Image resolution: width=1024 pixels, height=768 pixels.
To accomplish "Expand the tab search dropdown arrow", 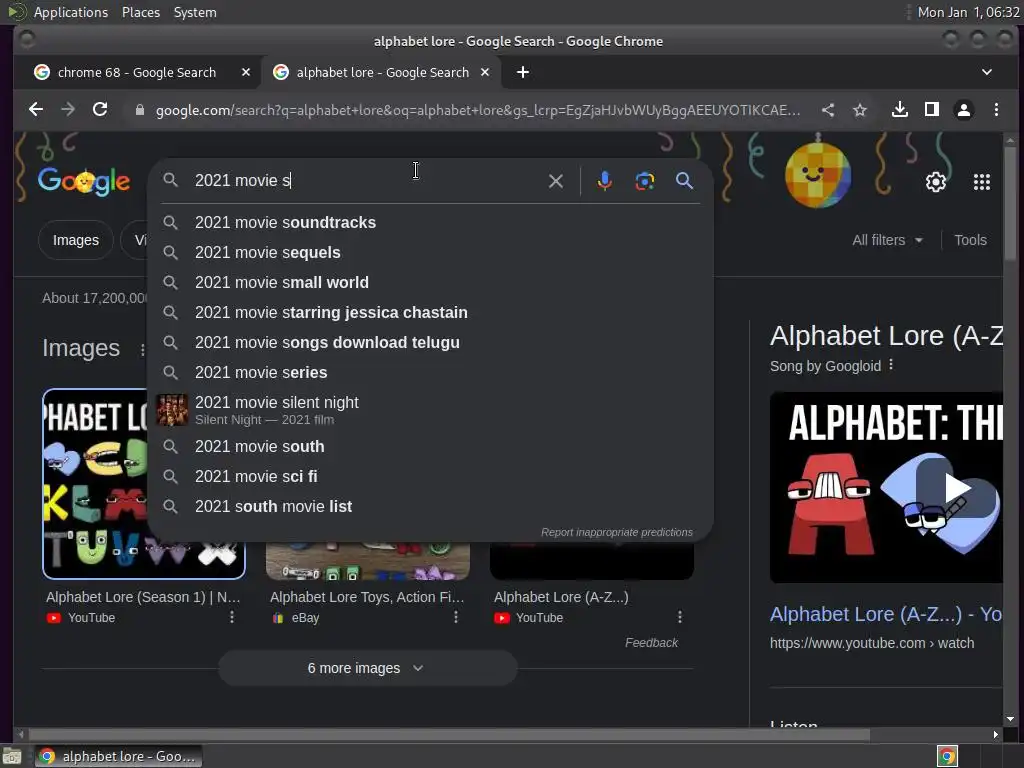I will (987, 72).
